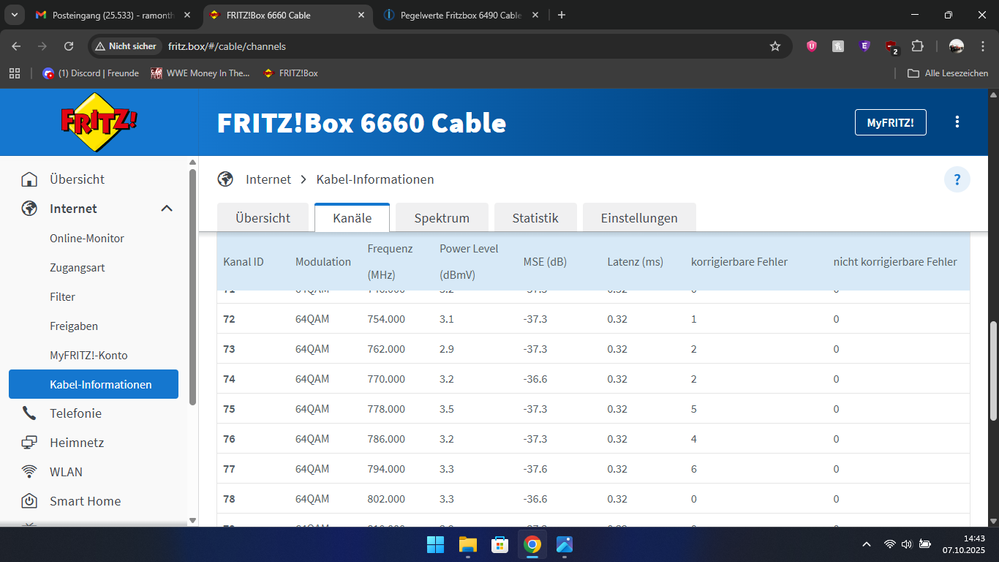This screenshot has height=562, width=999.
Task: Open Freigaben submenu entry
Action: 74,326
